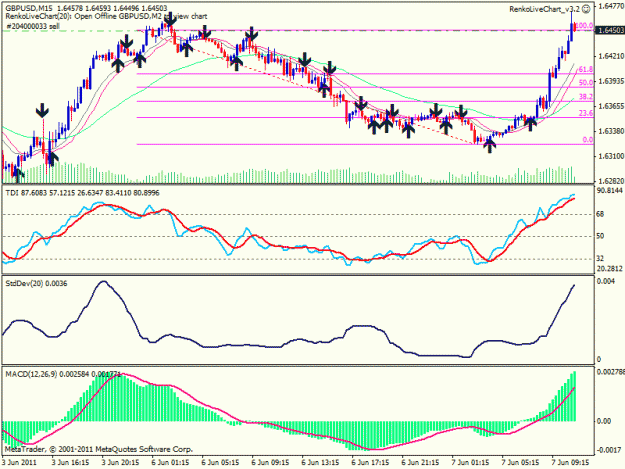The width and height of the screenshot is (625, 469).
Task: Click the smiley face icon beside RenkoLiveChart_v3.2
Action: coord(586,8)
